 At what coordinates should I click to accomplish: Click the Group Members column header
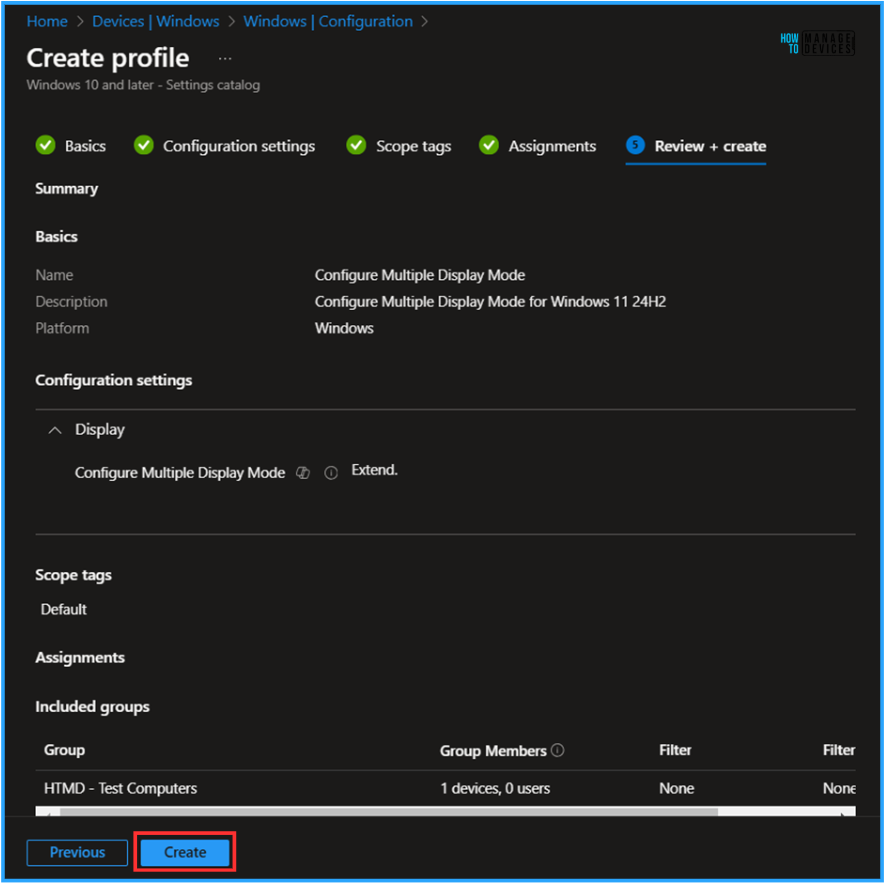(x=493, y=750)
